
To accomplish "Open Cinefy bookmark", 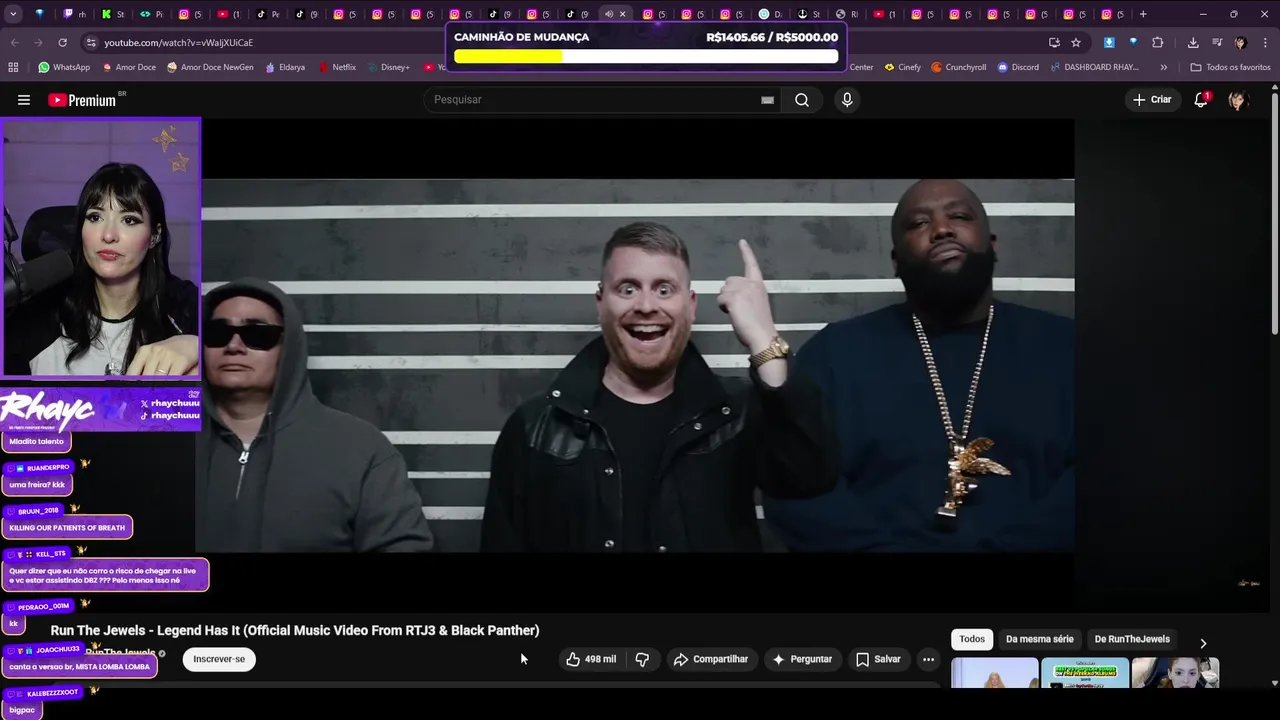I will 903,67.
